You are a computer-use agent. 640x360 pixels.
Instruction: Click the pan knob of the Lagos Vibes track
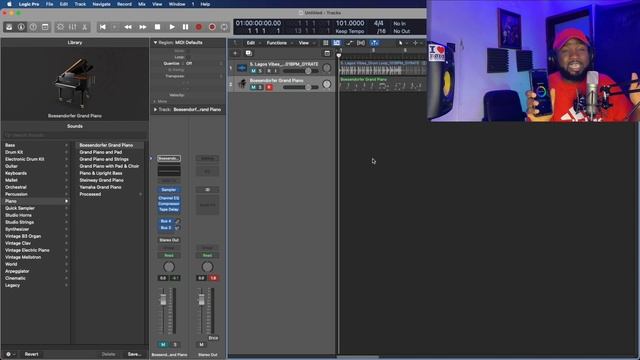[x=327, y=68]
